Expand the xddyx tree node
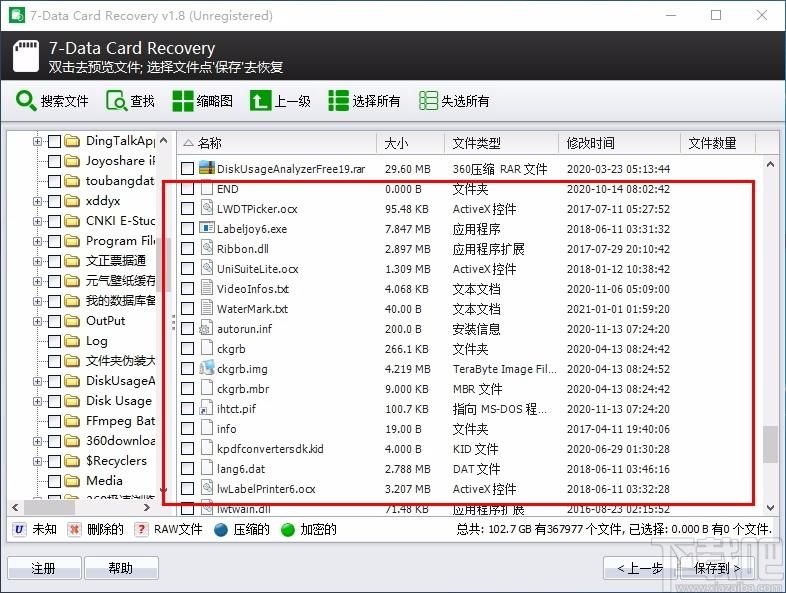 (x=37, y=202)
